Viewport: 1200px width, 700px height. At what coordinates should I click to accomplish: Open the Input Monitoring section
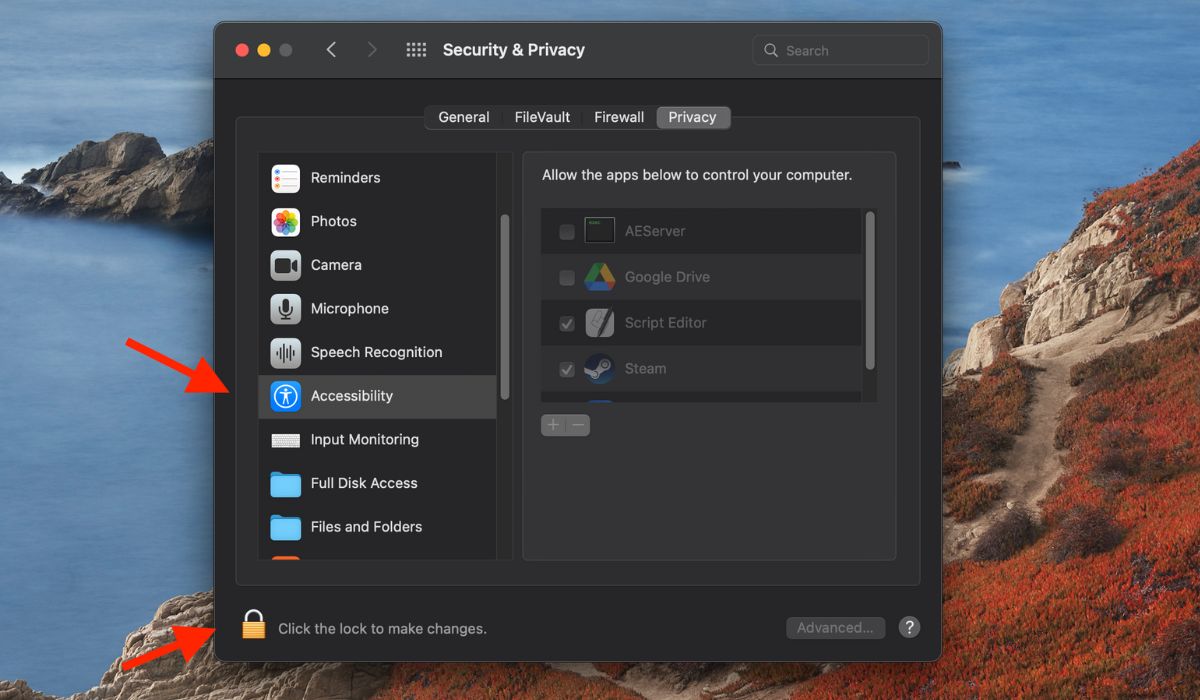coord(364,439)
